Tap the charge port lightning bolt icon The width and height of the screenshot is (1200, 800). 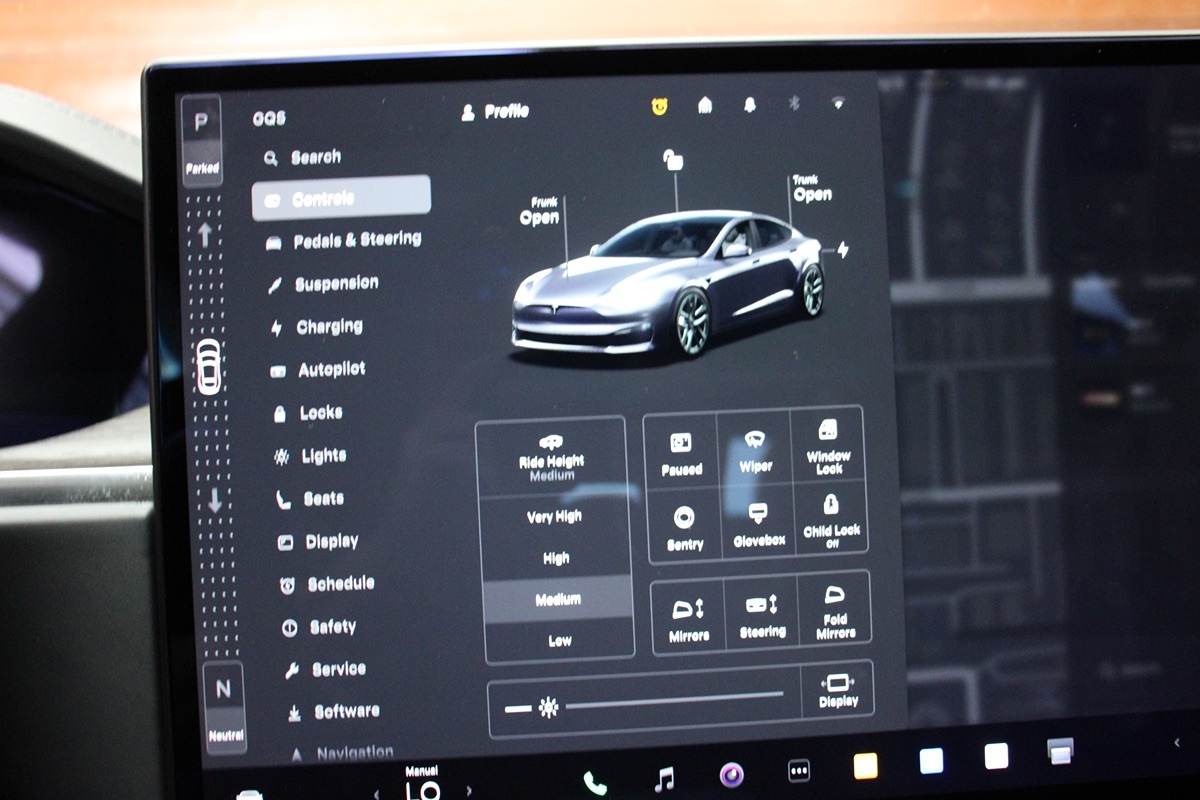(842, 250)
